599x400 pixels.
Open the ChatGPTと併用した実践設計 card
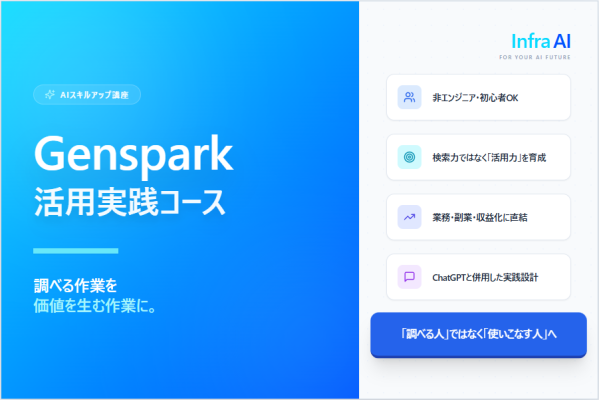click(x=478, y=277)
